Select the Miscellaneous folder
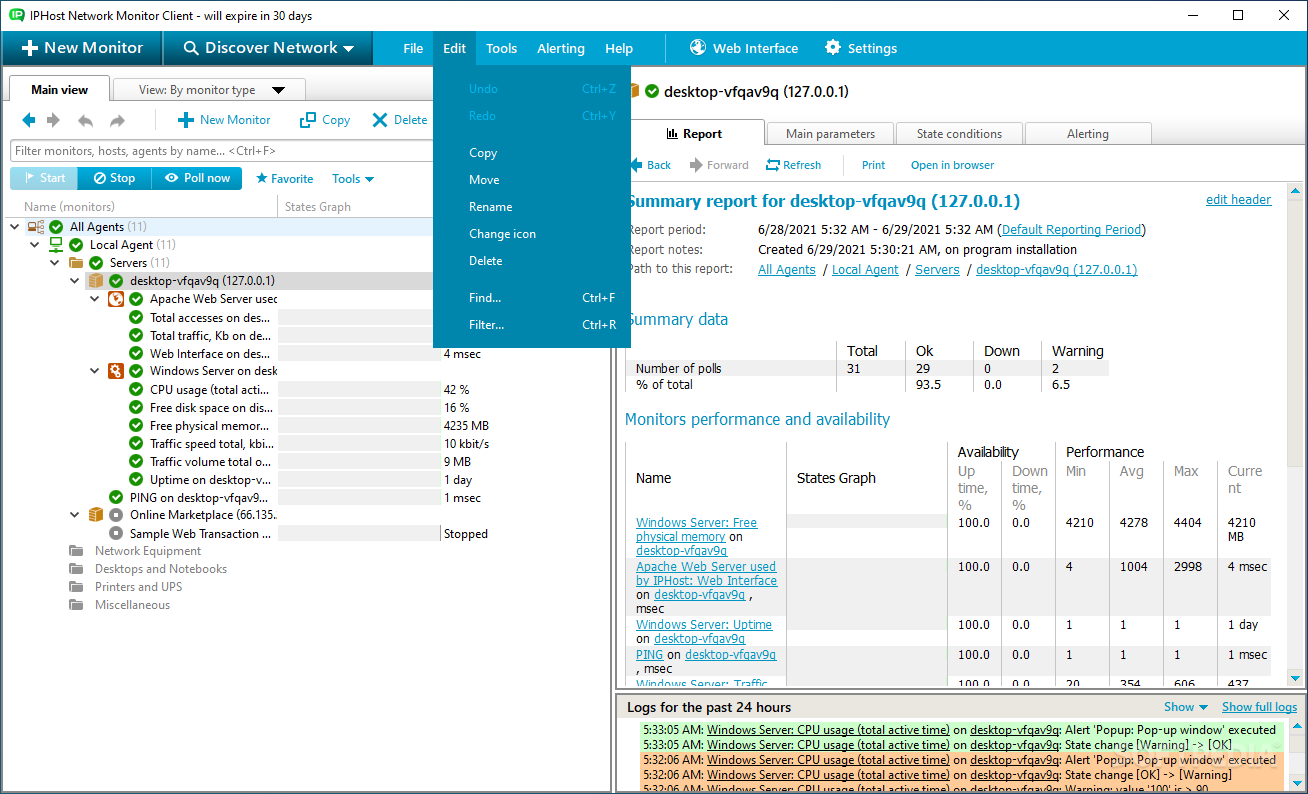Screen dimensions: 1308x794 132,605
